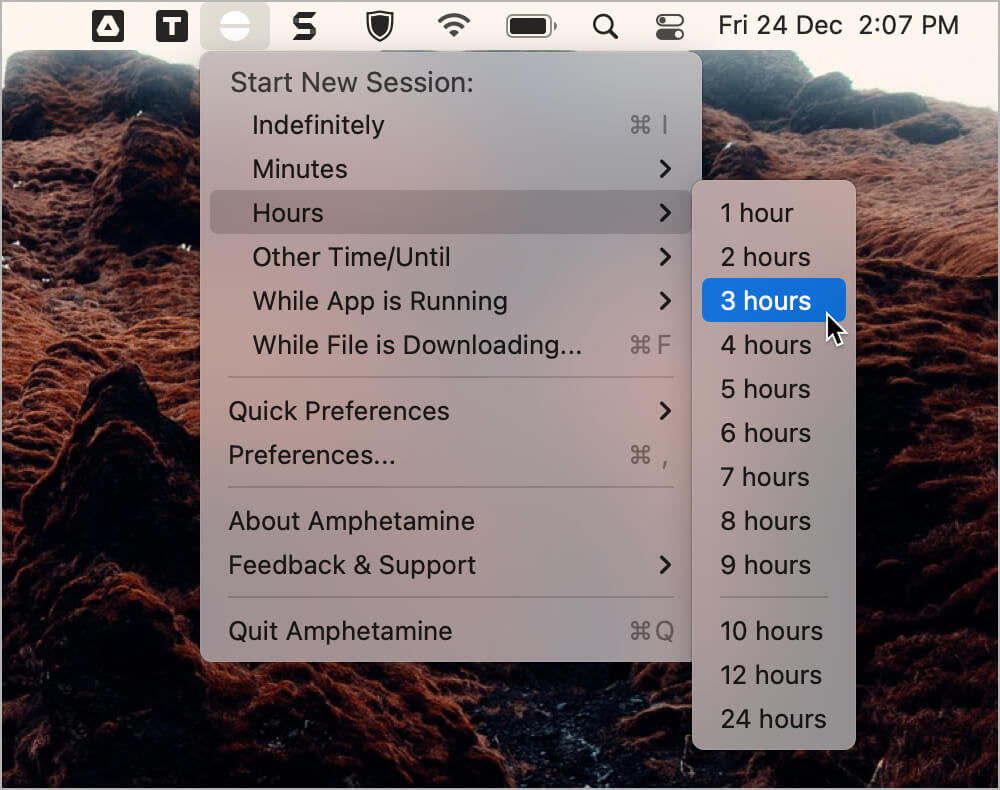This screenshot has width=1000, height=790.
Task: Start a 1 hour session
Action: 774,213
